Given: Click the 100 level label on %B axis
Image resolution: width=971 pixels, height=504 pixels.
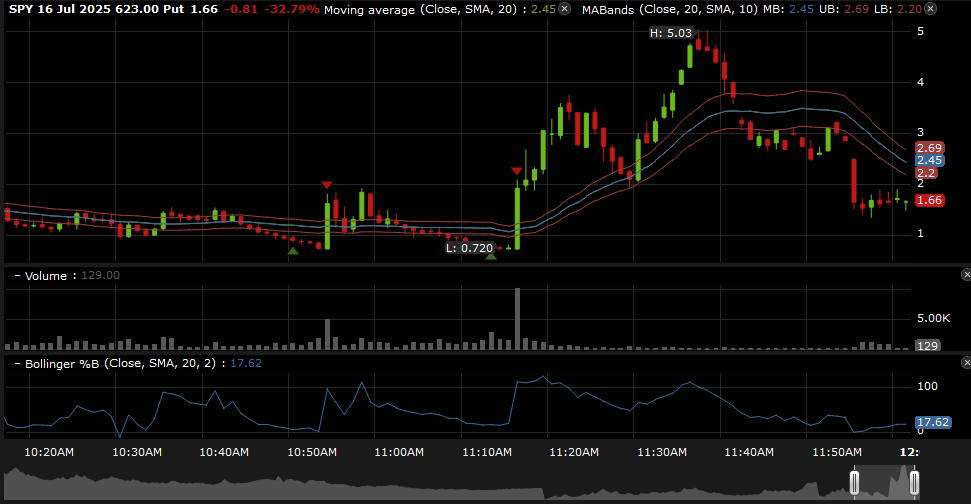Looking at the screenshot, I should pyautogui.click(x=927, y=386).
